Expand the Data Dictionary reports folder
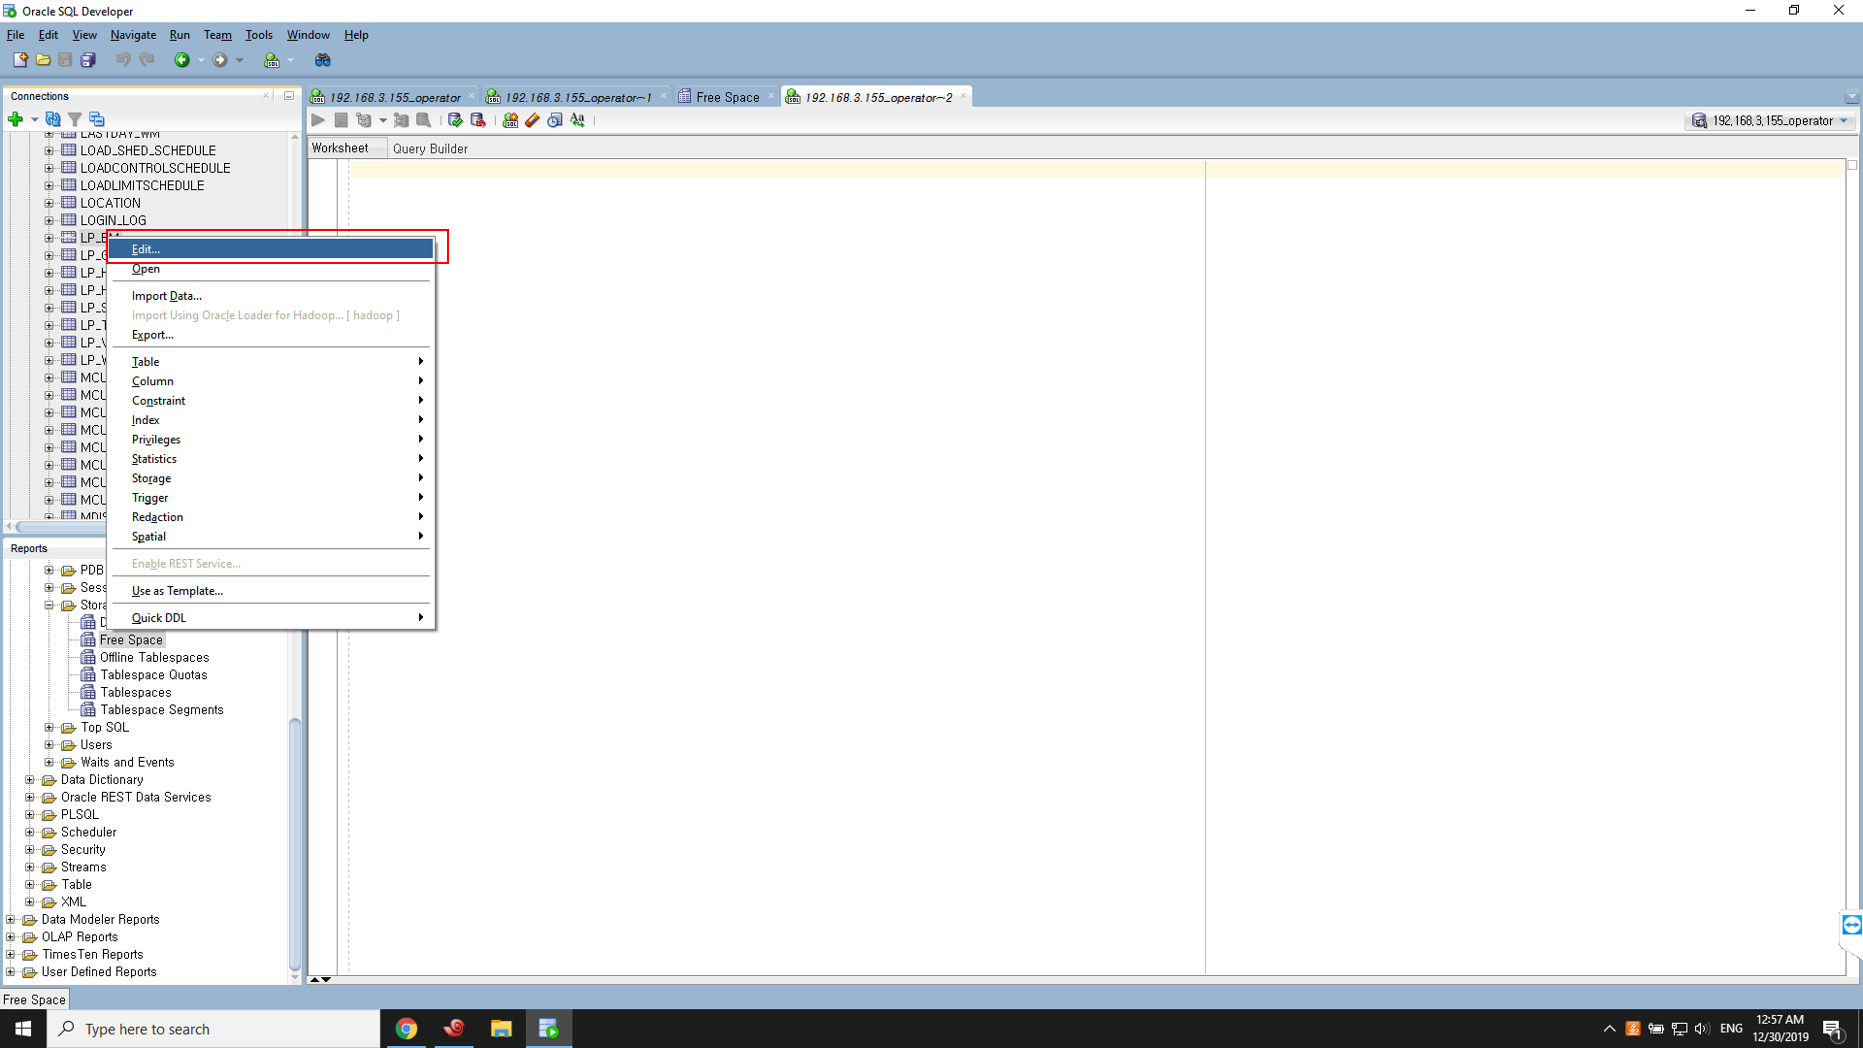The image size is (1863, 1048). pyautogui.click(x=30, y=780)
